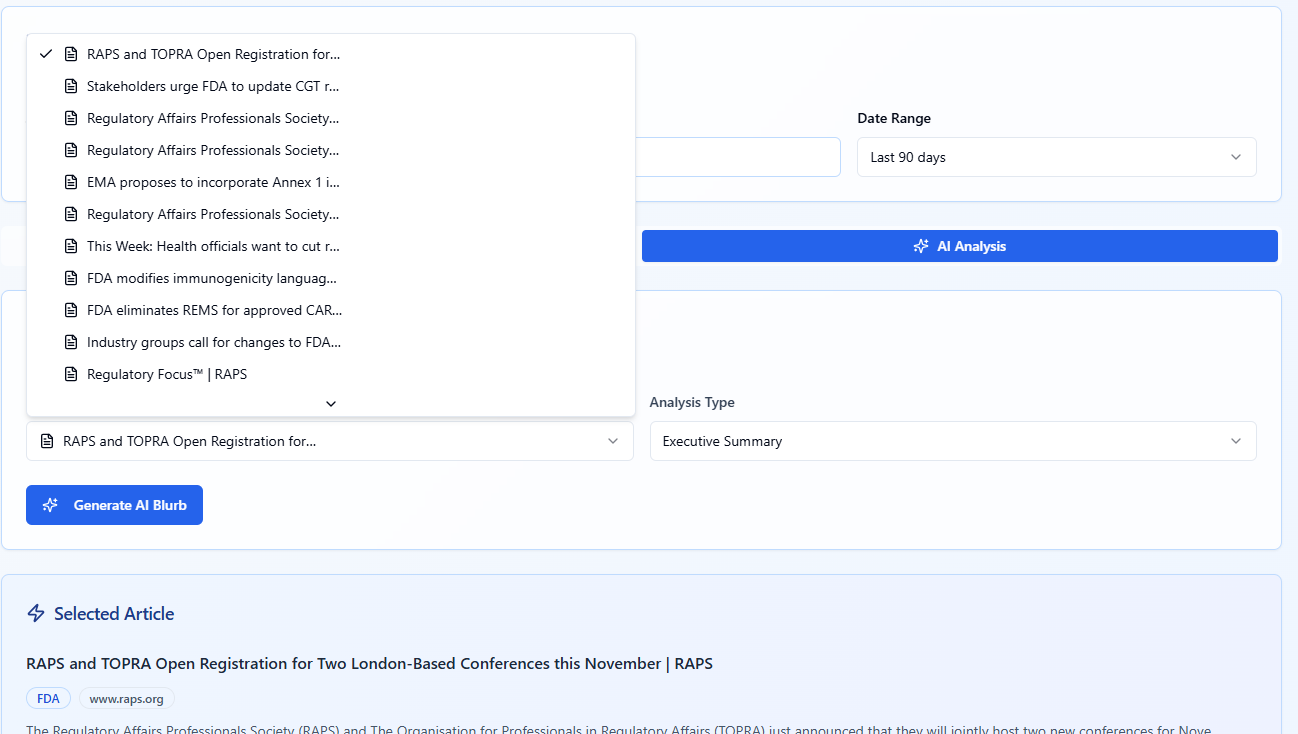Click document icon next to FDA modifies immunogenicity item
Image resolution: width=1298 pixels, height=734 pixels.
pos(71,278)
